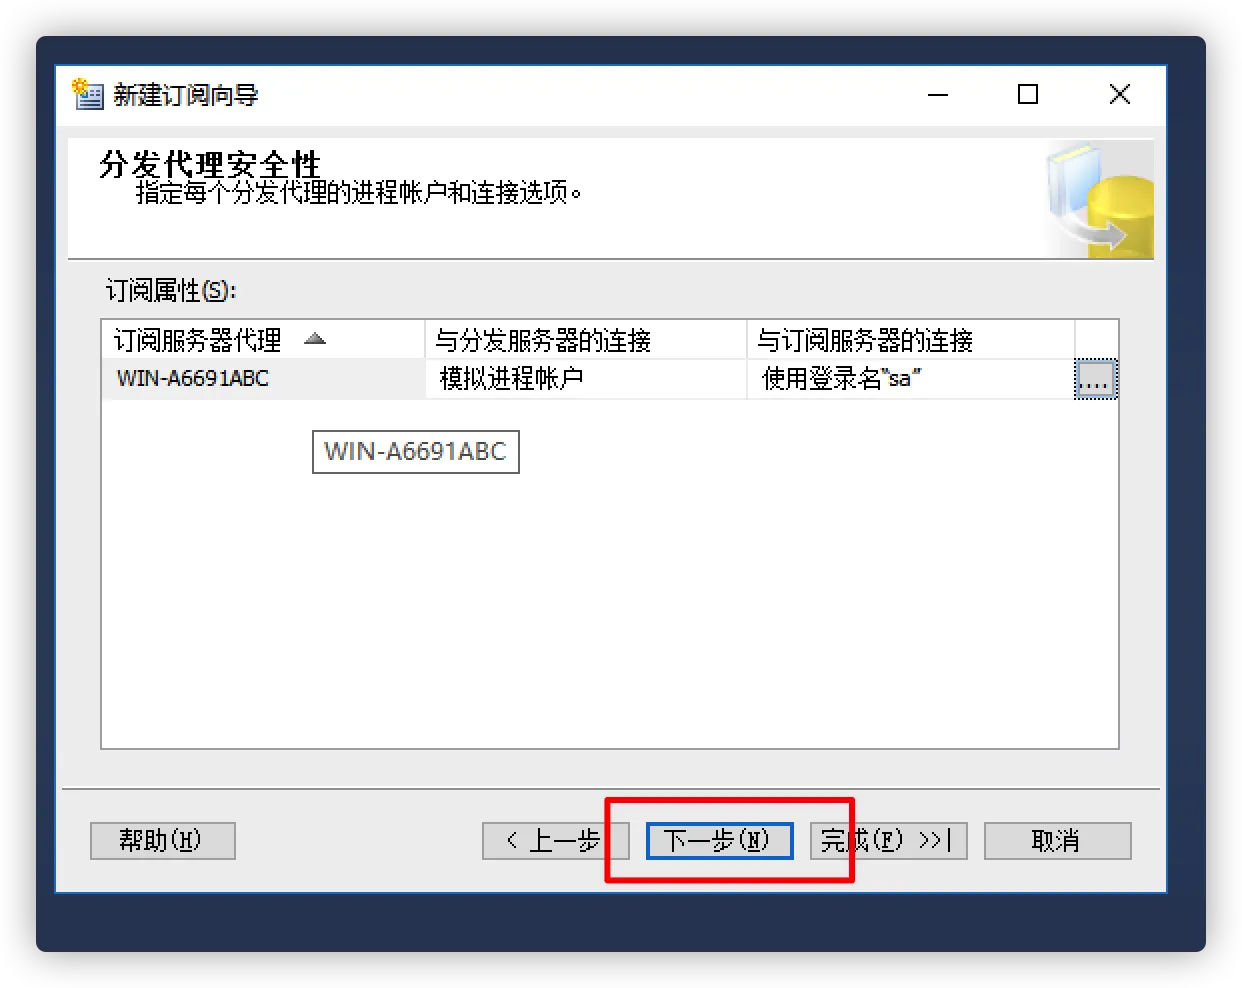Viewport: 1242px width, 988px height.
Task: Sort by the 订阅服务器代理 column header
Action: pos(264,340)
